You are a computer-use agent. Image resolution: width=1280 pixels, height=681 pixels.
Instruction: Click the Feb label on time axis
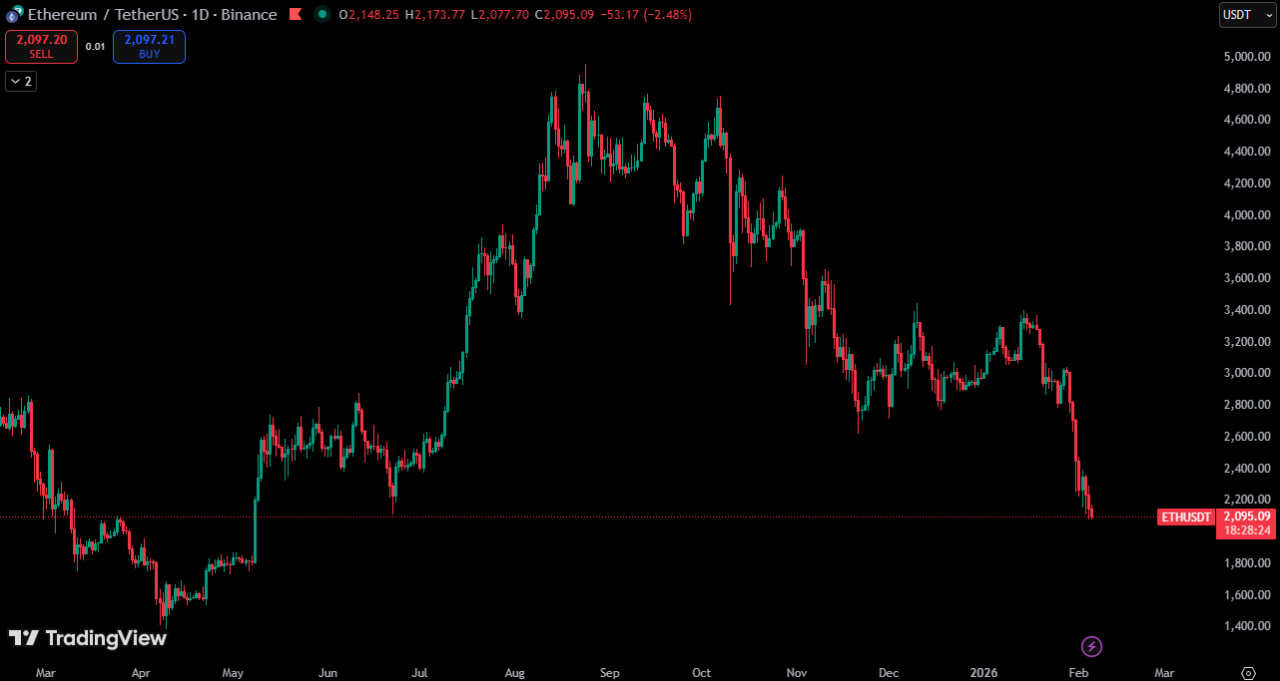pyautogui.click(x=1078, y=673)
